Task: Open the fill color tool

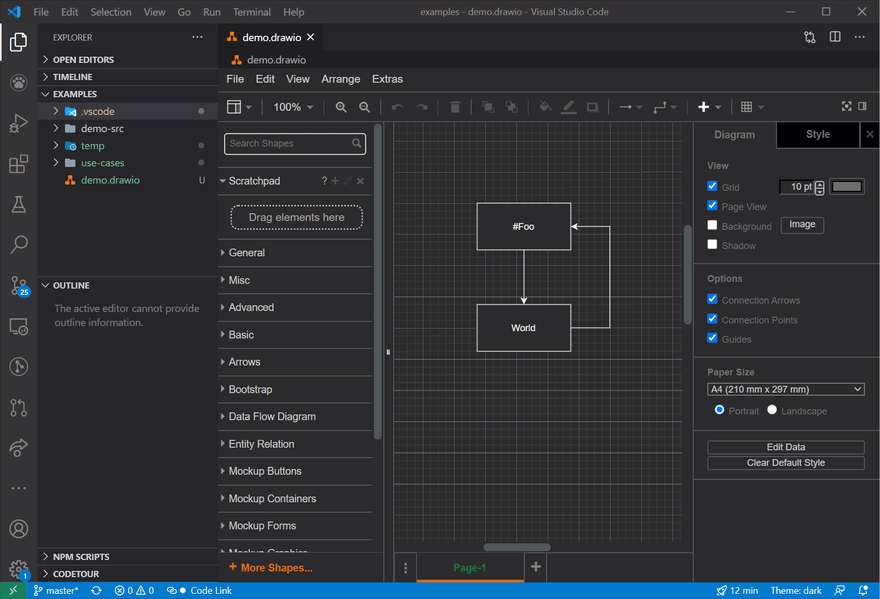Action: (x=545, y=106)
